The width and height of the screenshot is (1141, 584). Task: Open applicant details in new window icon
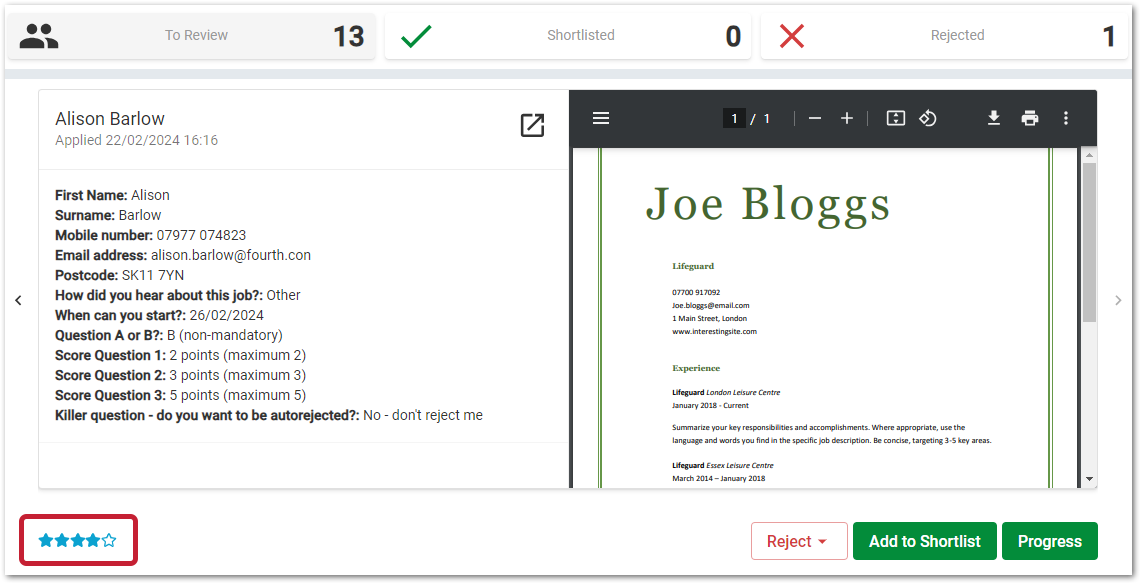(532, 125)
